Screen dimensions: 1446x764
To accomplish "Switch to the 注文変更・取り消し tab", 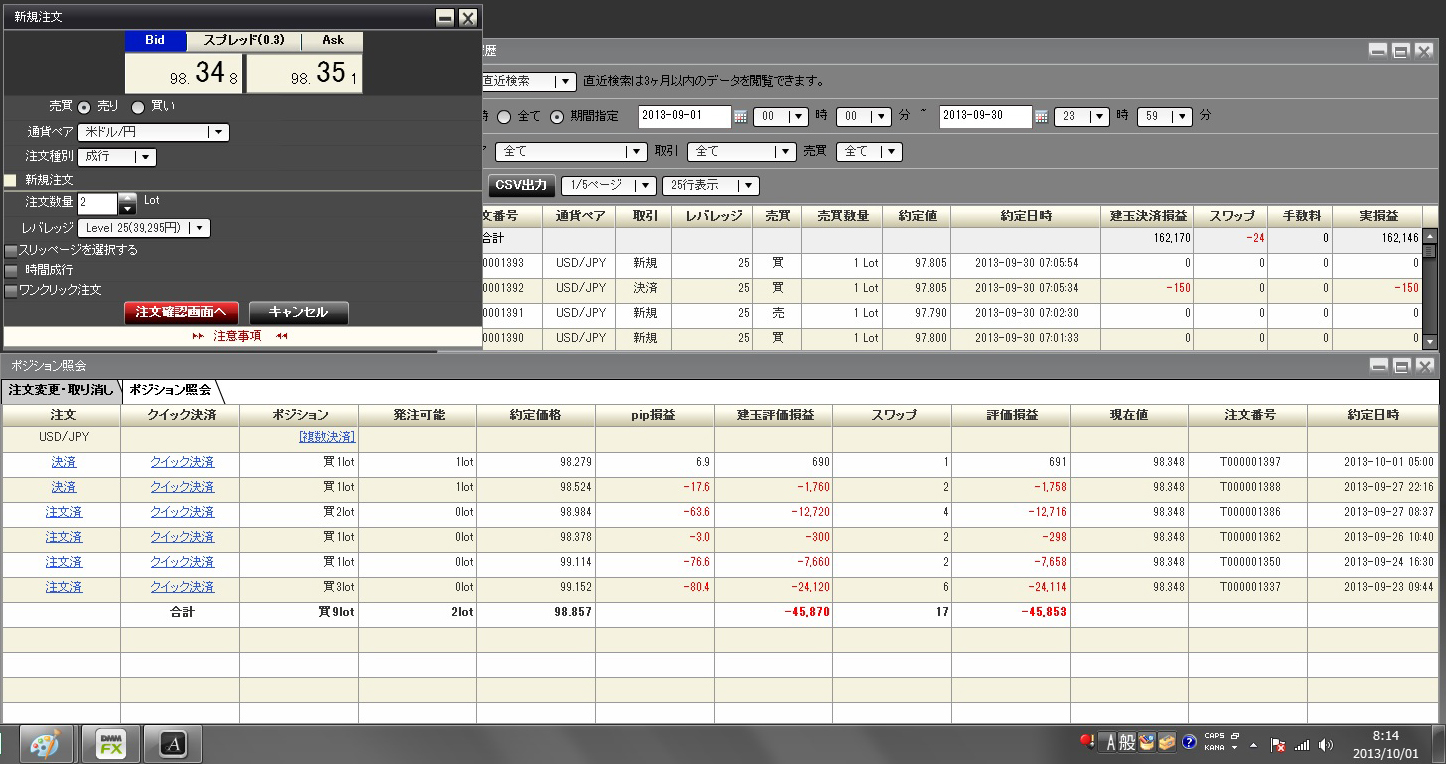I will (x=61, y=390).
